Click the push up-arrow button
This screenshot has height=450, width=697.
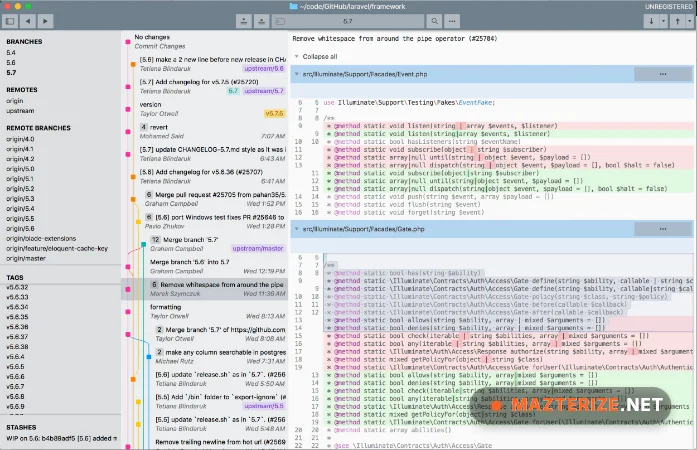677,21
